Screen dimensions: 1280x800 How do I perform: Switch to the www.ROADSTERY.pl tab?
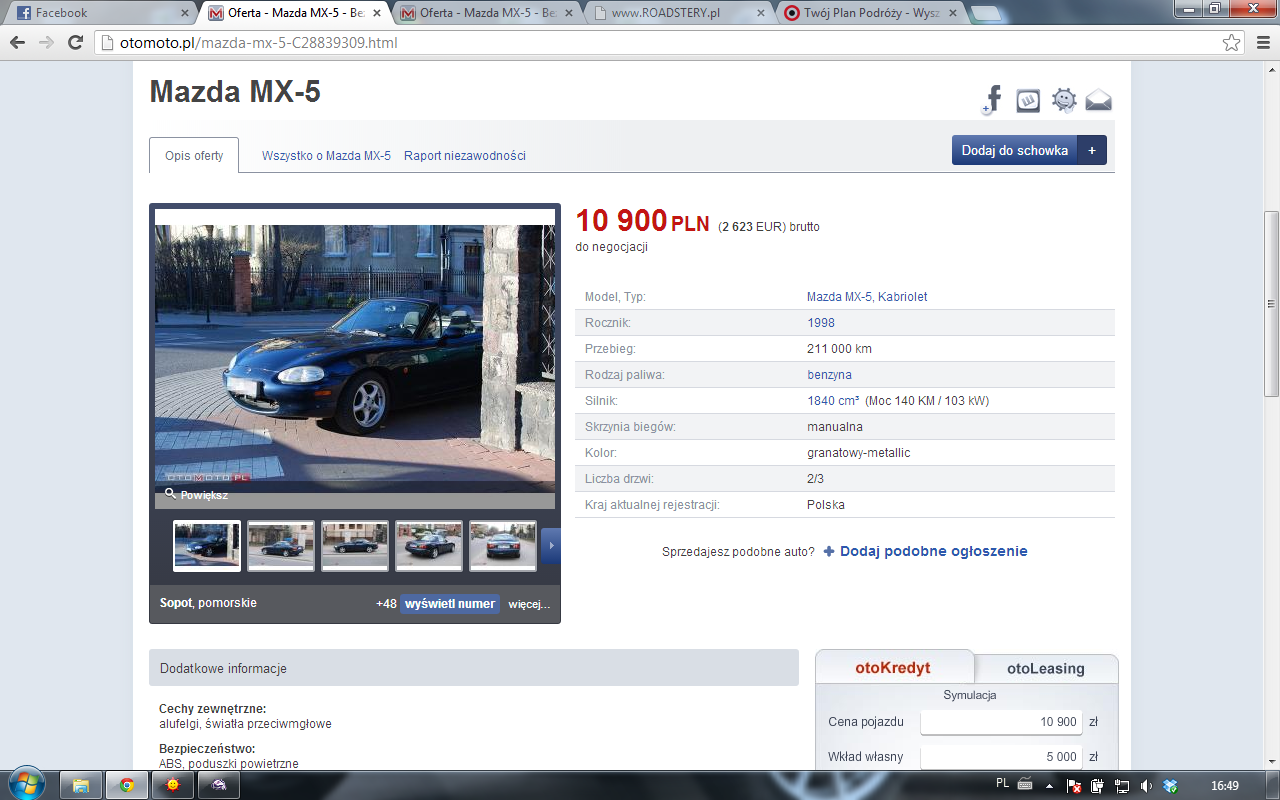click(x=678, y=14)
